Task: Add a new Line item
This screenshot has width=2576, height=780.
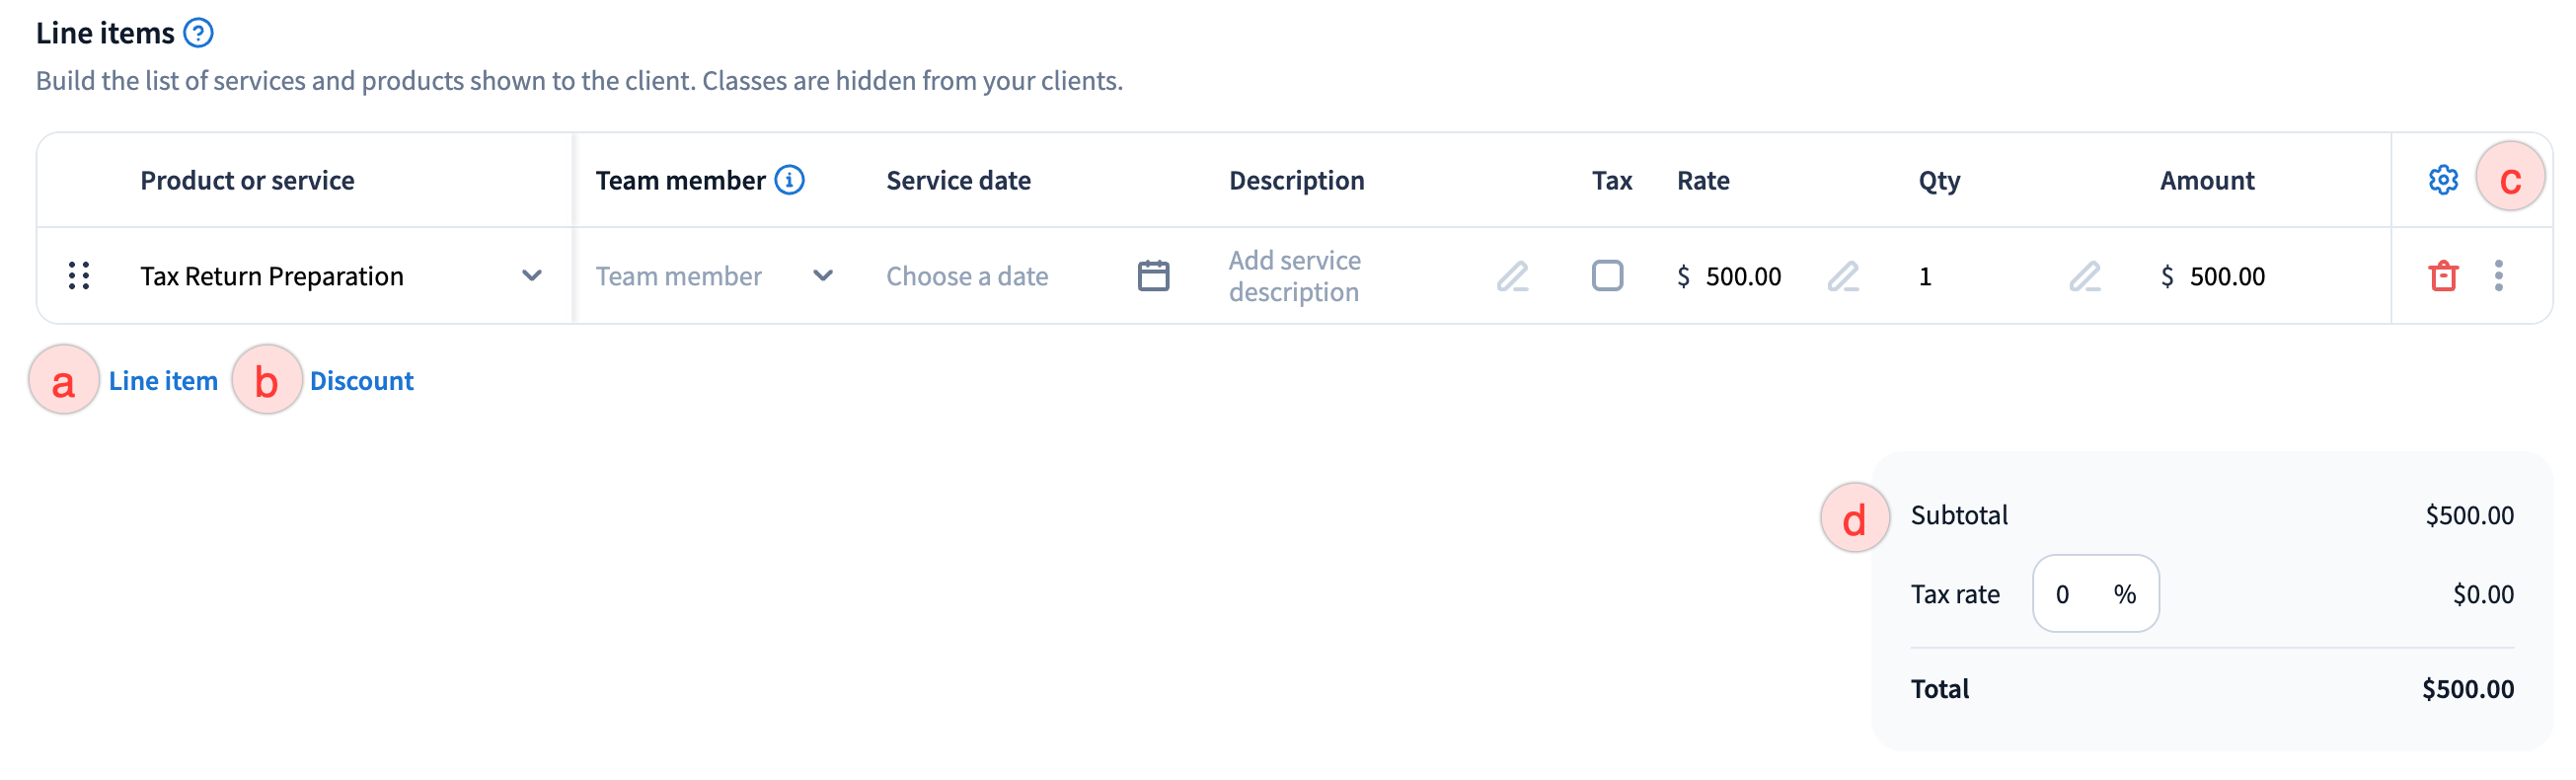Action: coord(162,381)
